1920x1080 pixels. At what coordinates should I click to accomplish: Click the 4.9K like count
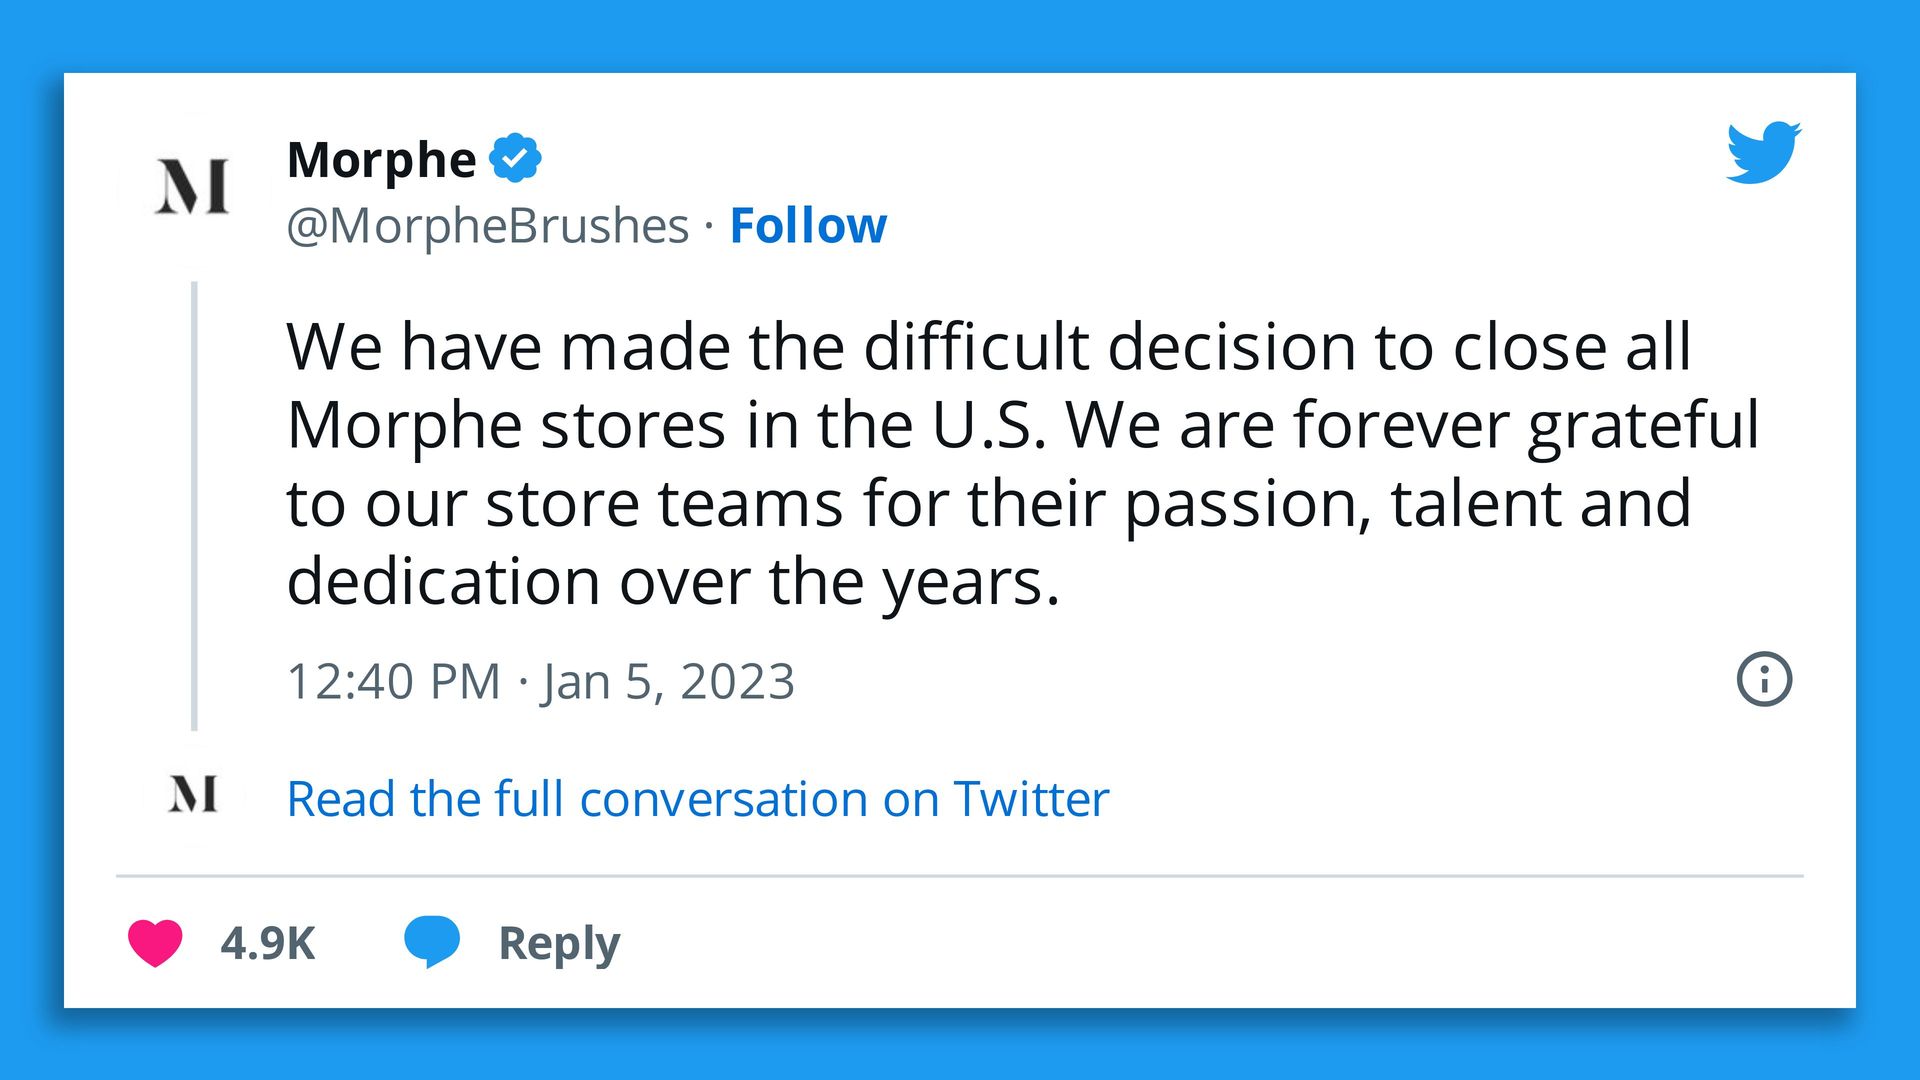click(268, 943)
